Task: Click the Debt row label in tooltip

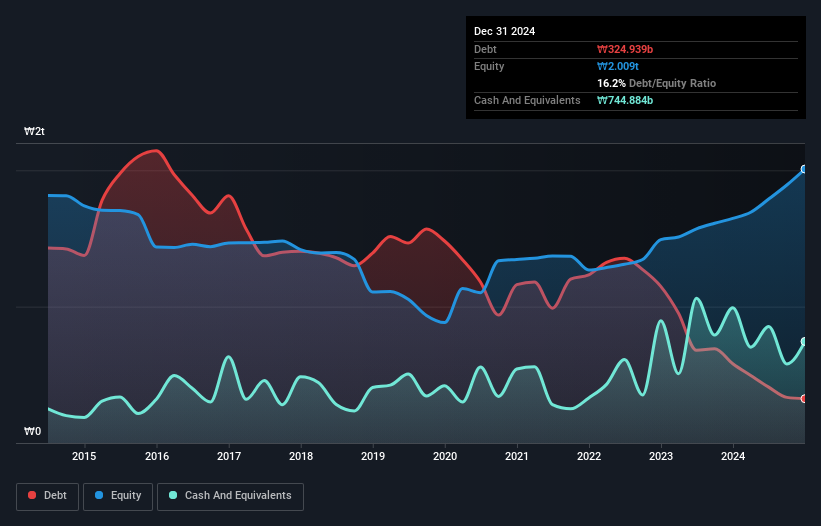Action: tap(485, 49)
